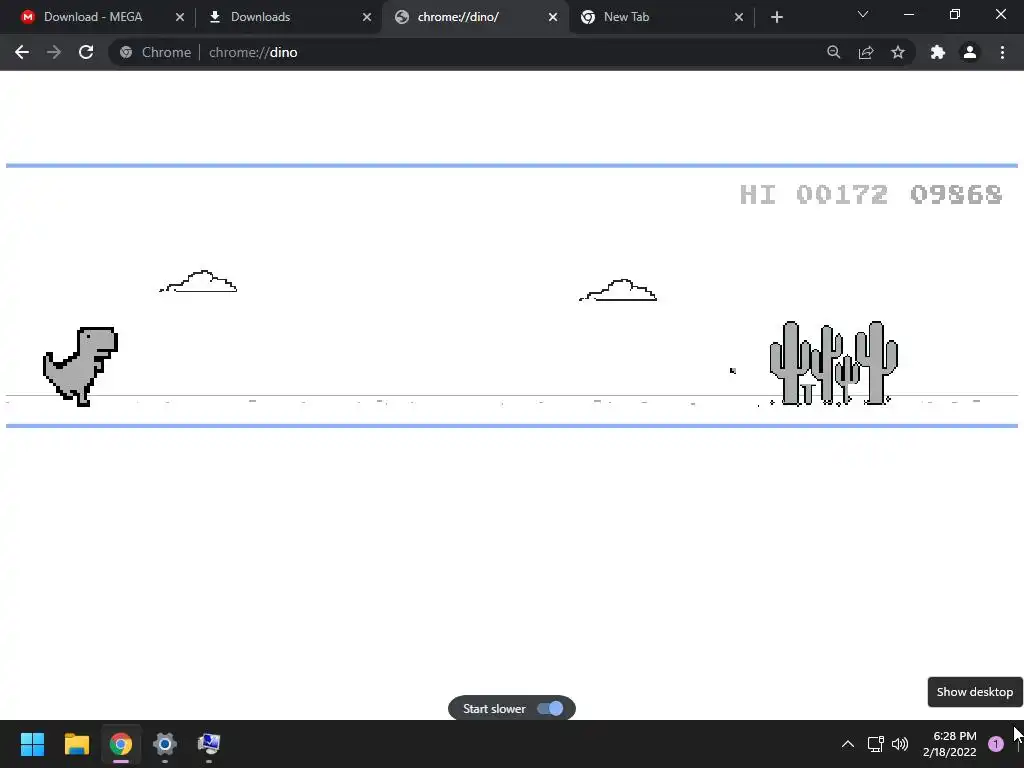Restore down the Chrome window
This screenshot has width=1024, height=768.
click(955, 14)
